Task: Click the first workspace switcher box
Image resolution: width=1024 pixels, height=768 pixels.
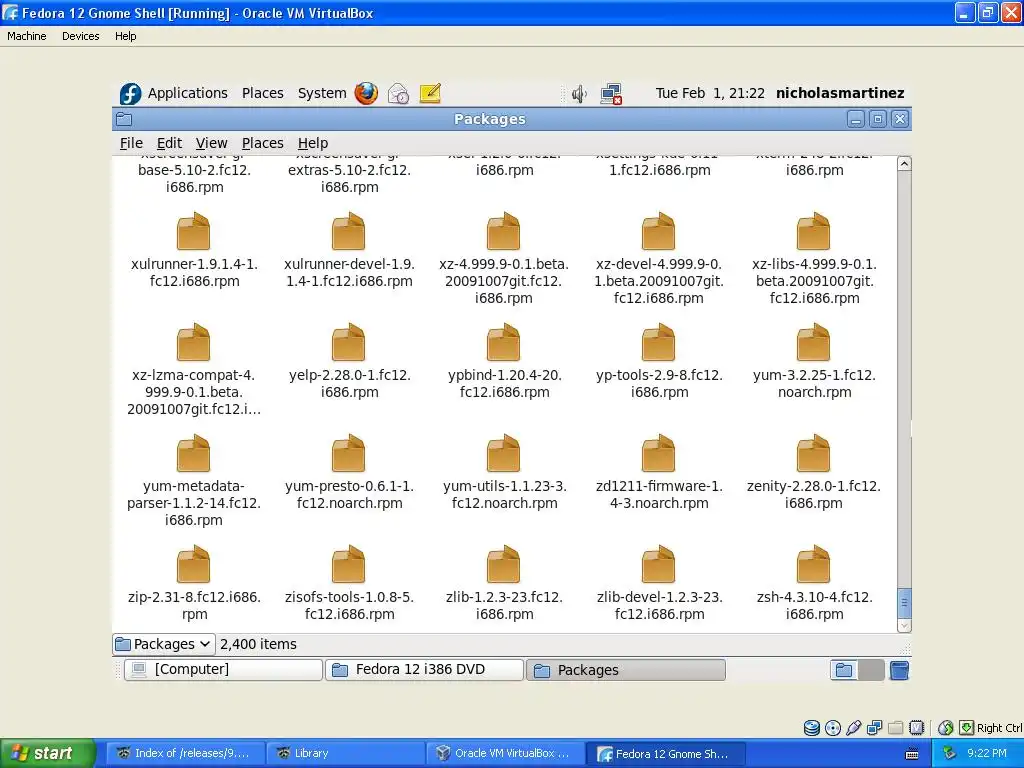Action: point(844,670)
